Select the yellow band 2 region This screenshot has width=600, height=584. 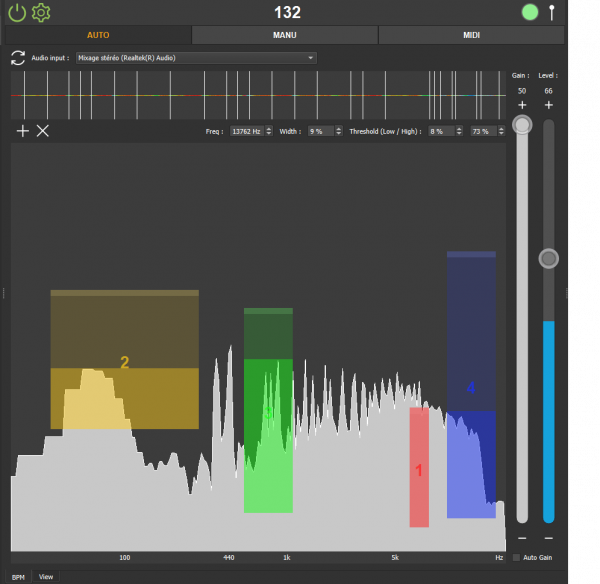coord(124,361)
